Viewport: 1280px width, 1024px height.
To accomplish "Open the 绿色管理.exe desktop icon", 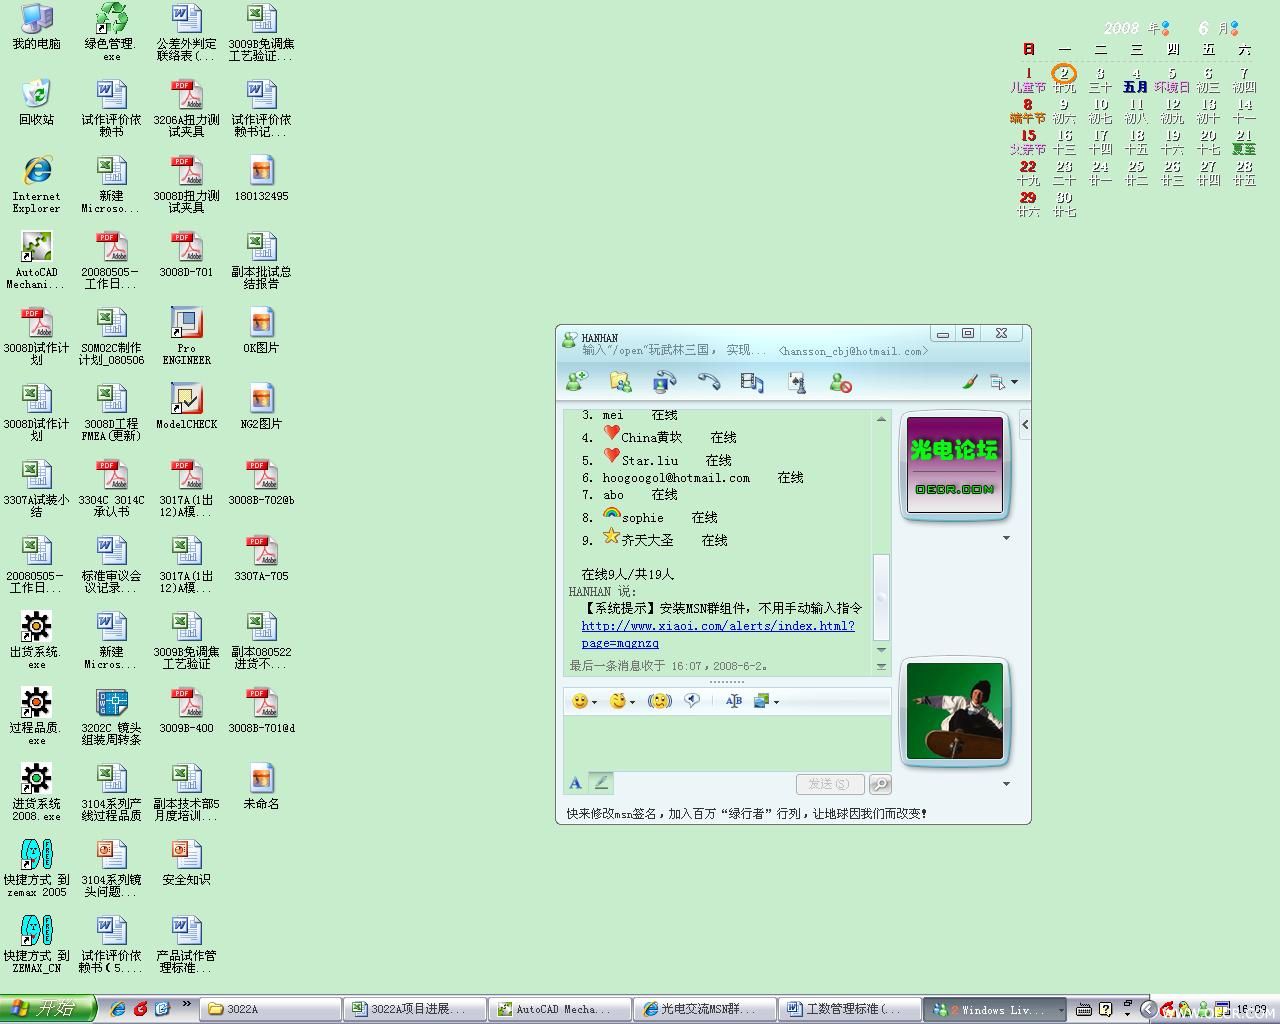I will (111, 32).
